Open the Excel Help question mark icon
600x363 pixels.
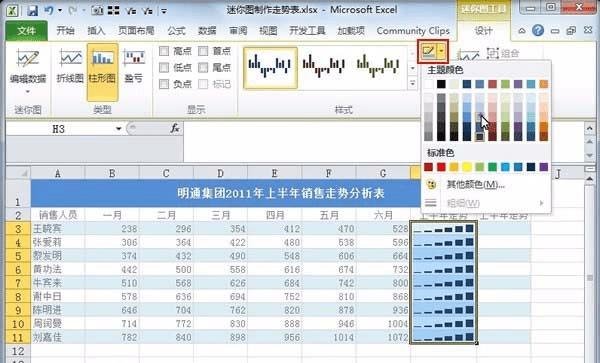(538, 30)
